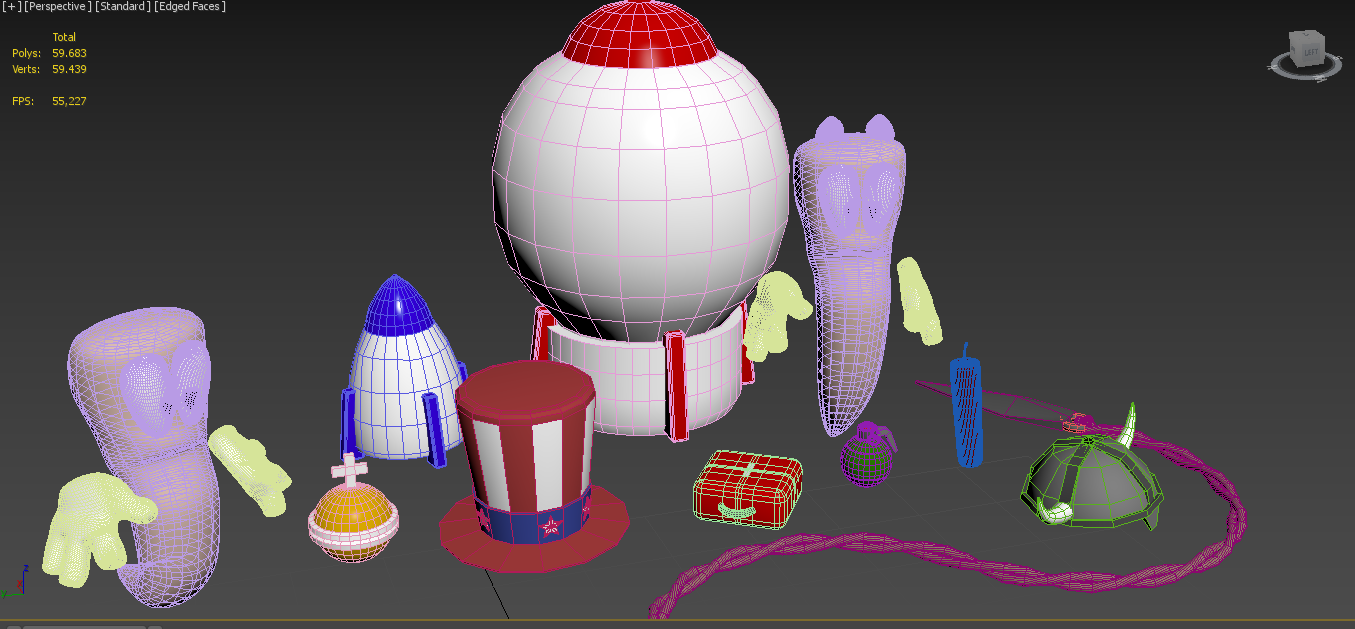The image size is (1355, 629).
Task: Open the [+] general viewport menu
Action: click(x=10, y=5)
